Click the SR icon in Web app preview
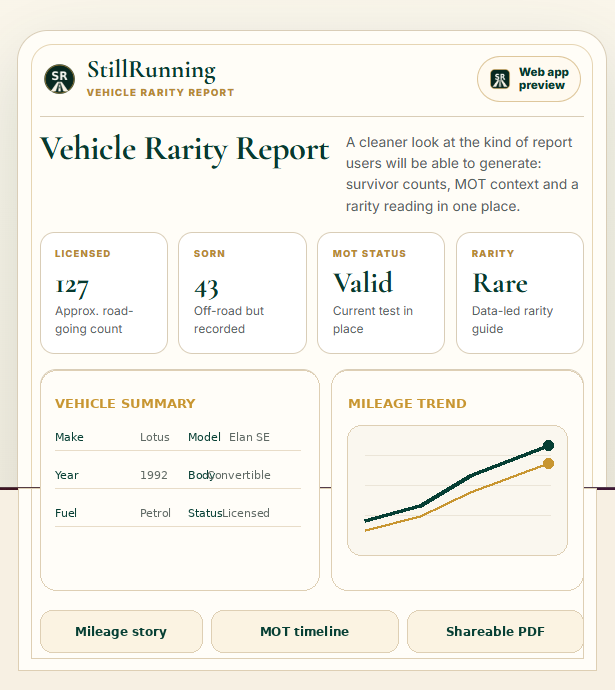This screenshot has height=690, width=615. click(500, 79)
